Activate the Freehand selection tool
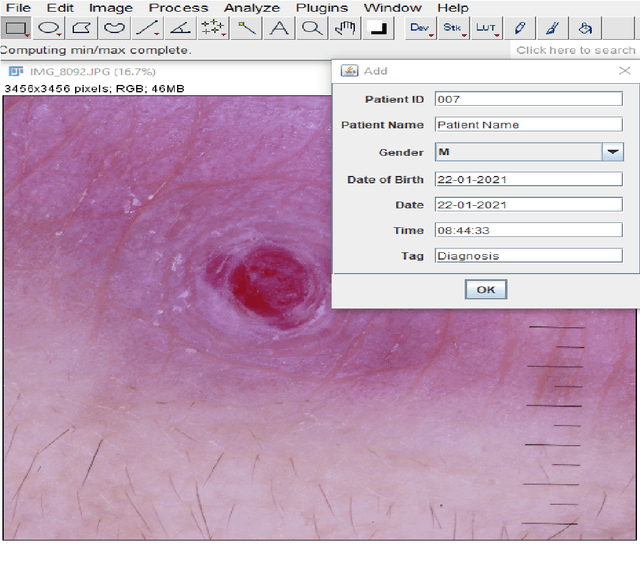640x562 pixels. coord(115,28)
